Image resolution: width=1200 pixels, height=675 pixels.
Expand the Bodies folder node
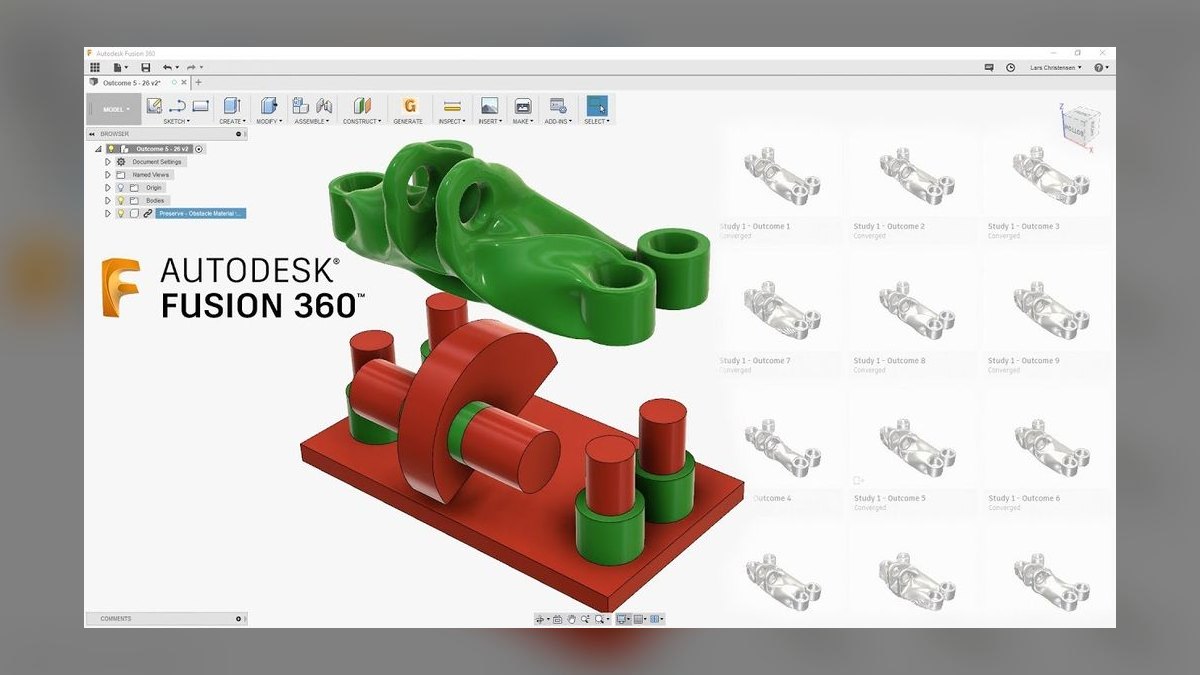(108, 200)
